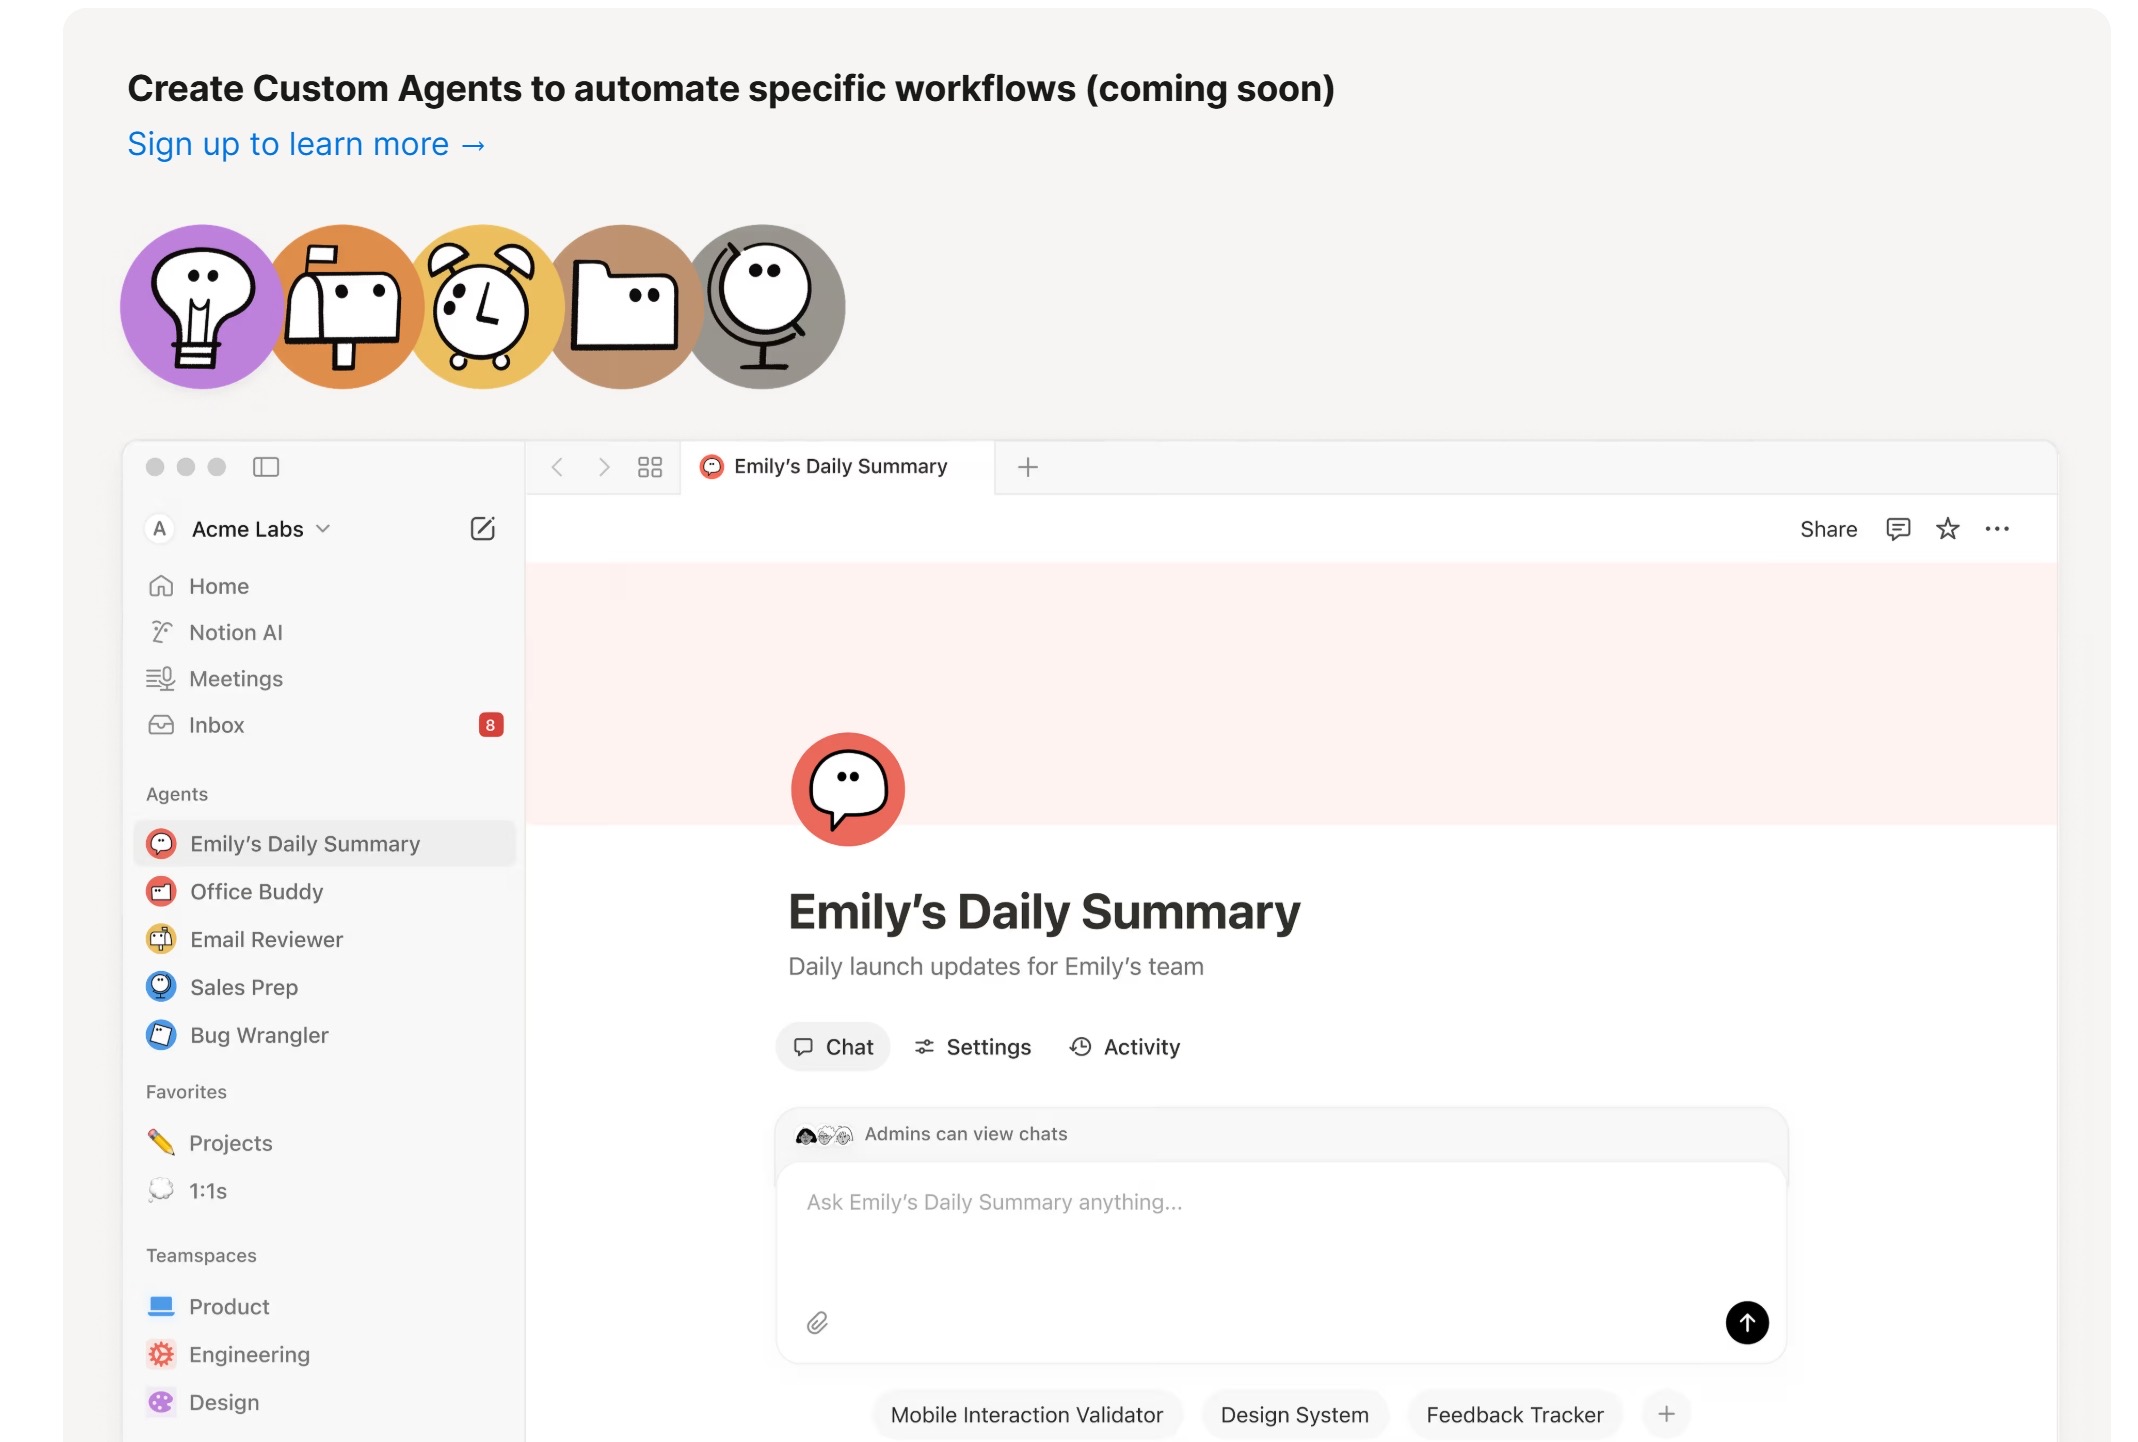The height and width of the screenshot is (1442, 2138).
Task: Open the three-dot more options menu
Action: [x=1997, y=529]
